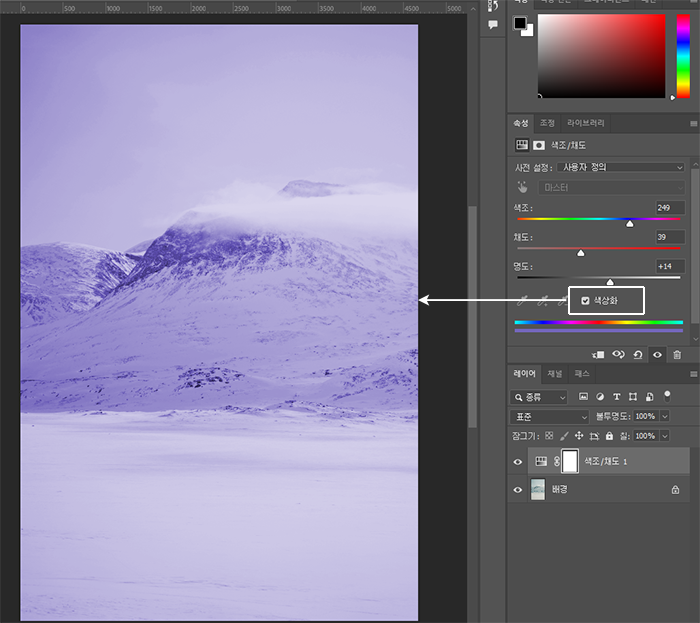Click the view previous state icon
This screenshot has height=623, width=700.
coord(618,355)
